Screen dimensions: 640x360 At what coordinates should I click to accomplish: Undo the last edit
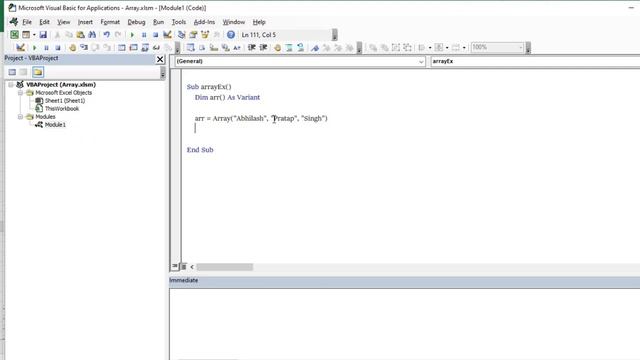[107, 35]
